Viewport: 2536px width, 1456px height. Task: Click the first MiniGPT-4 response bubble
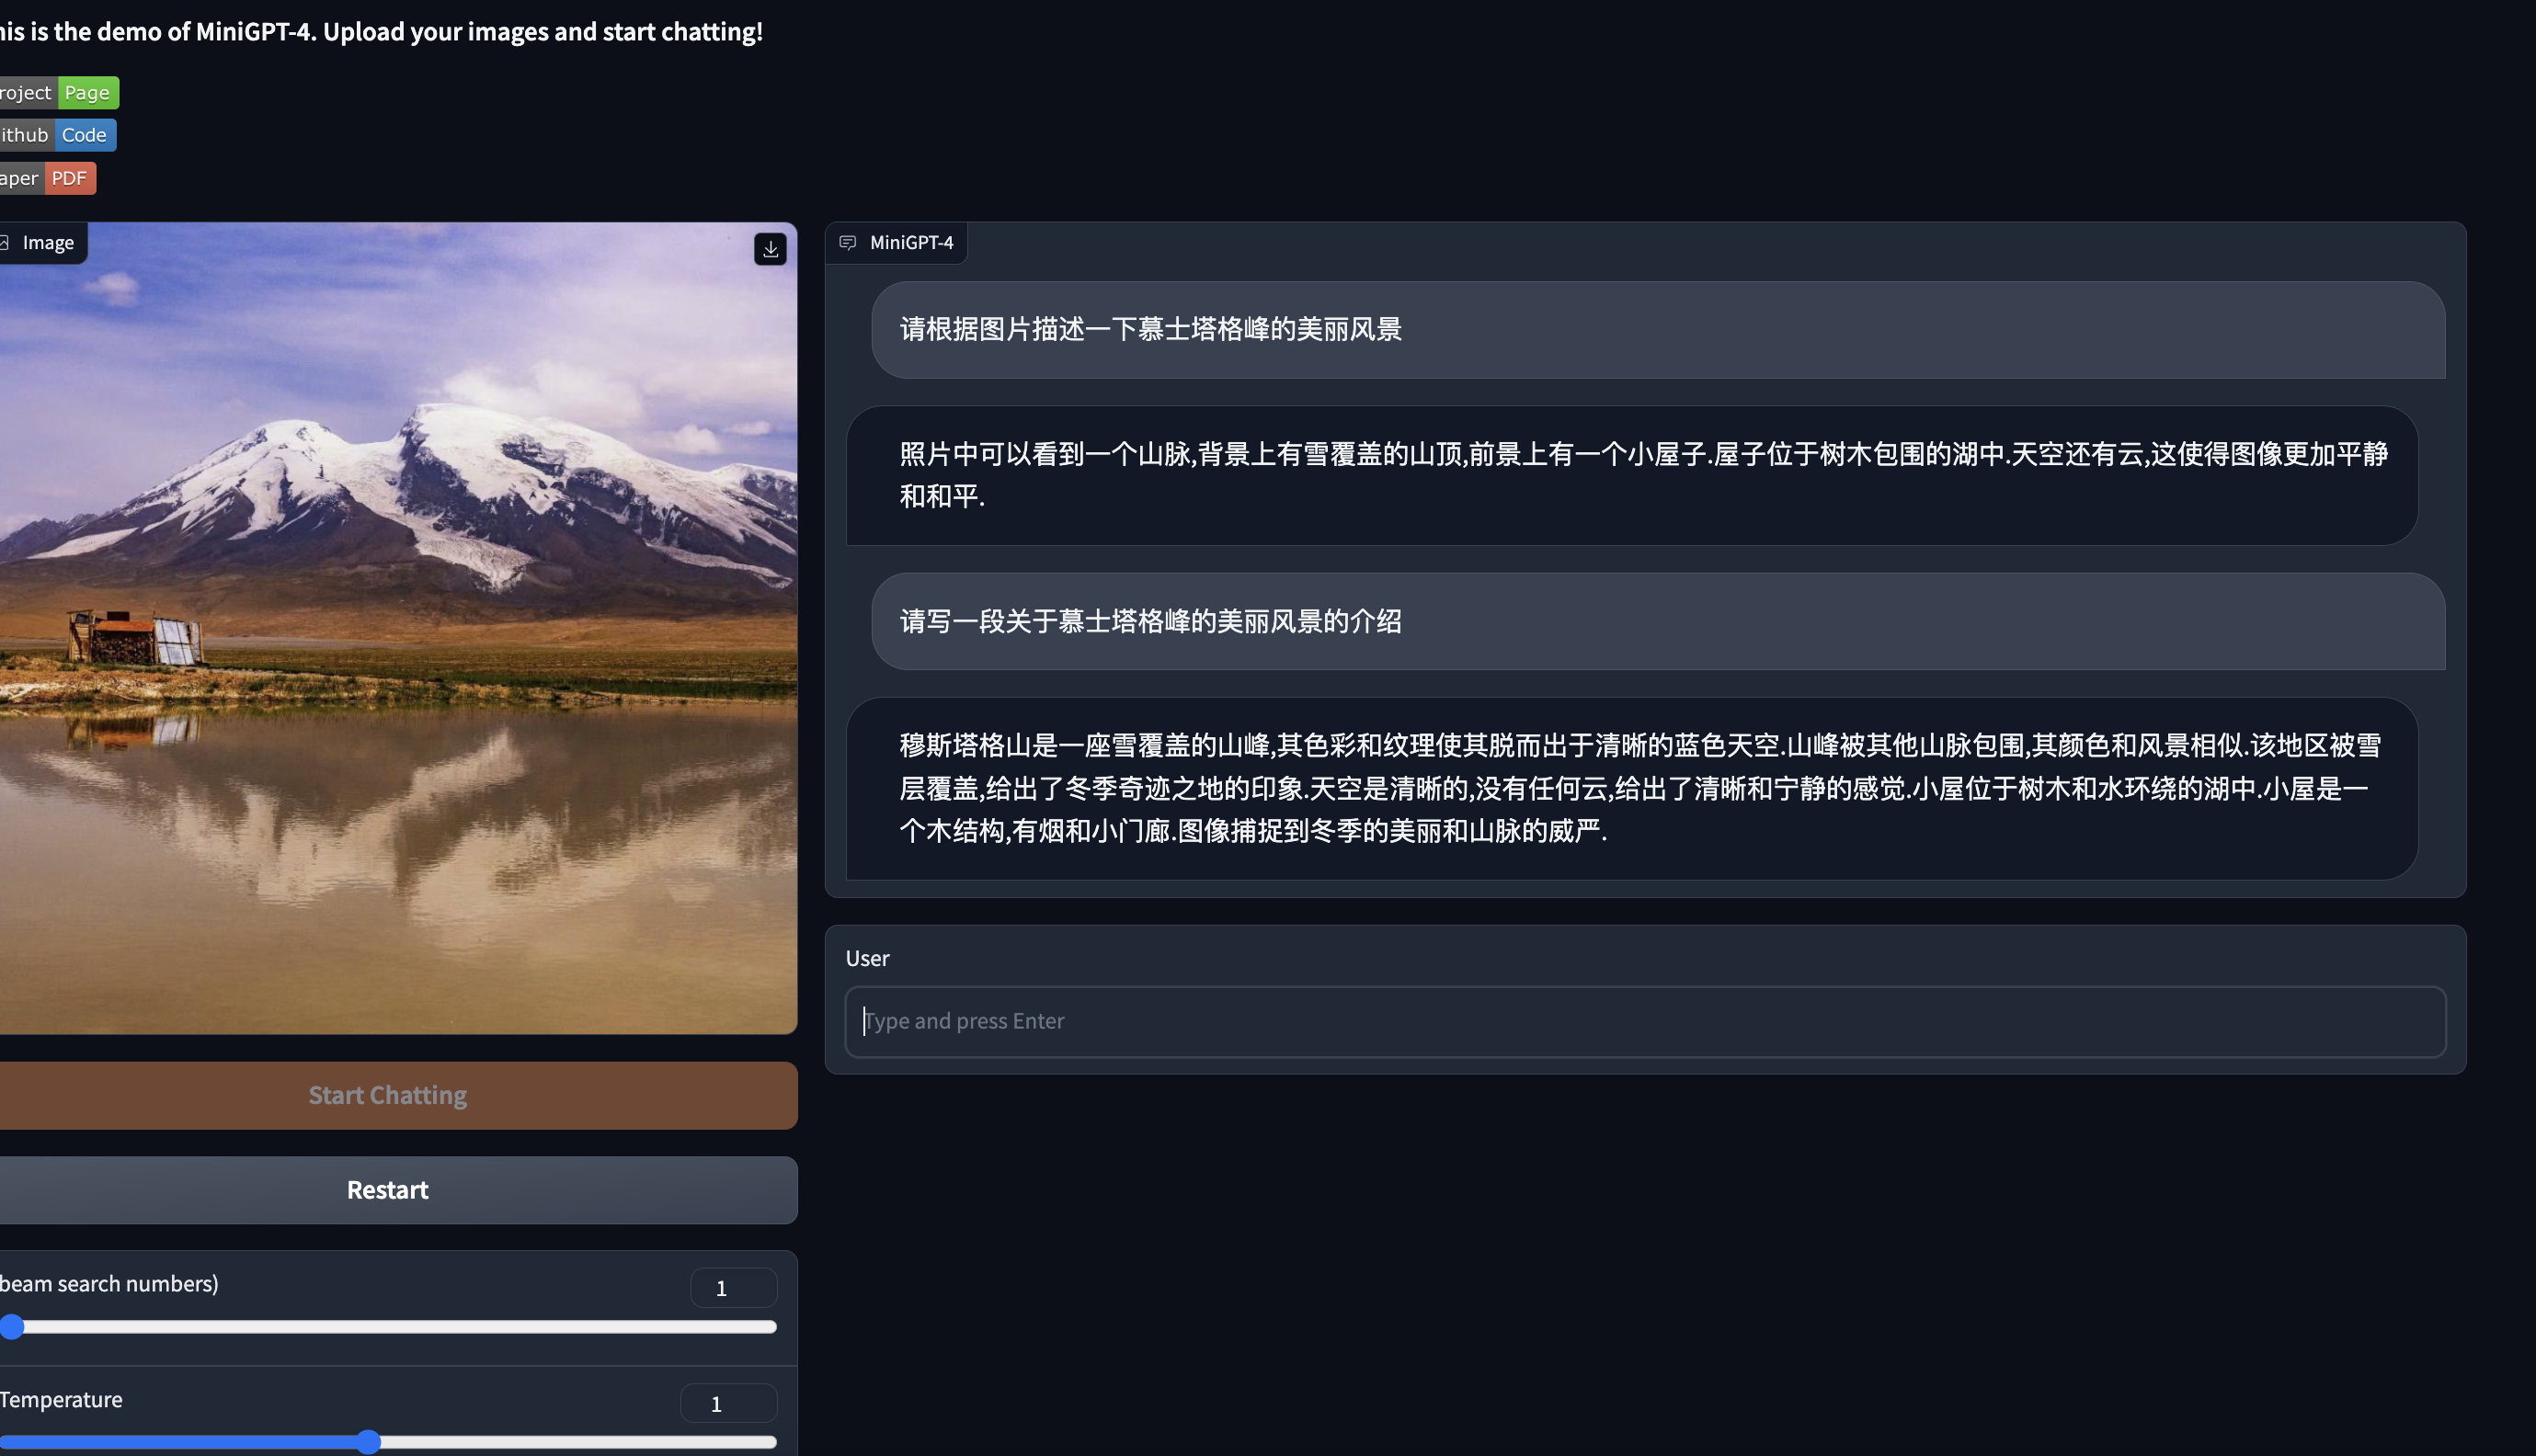tap(1631, 475)
